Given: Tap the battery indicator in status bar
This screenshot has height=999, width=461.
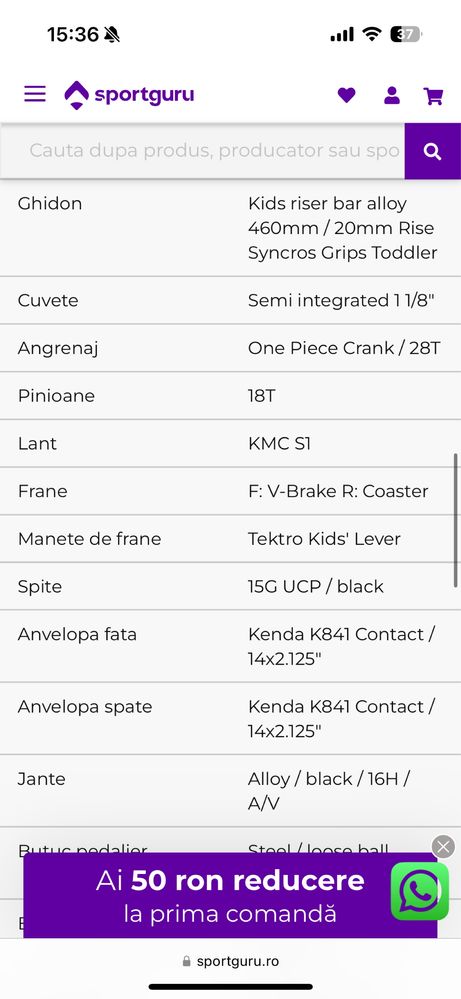Looking at the screenshot, I should [406, 34].
